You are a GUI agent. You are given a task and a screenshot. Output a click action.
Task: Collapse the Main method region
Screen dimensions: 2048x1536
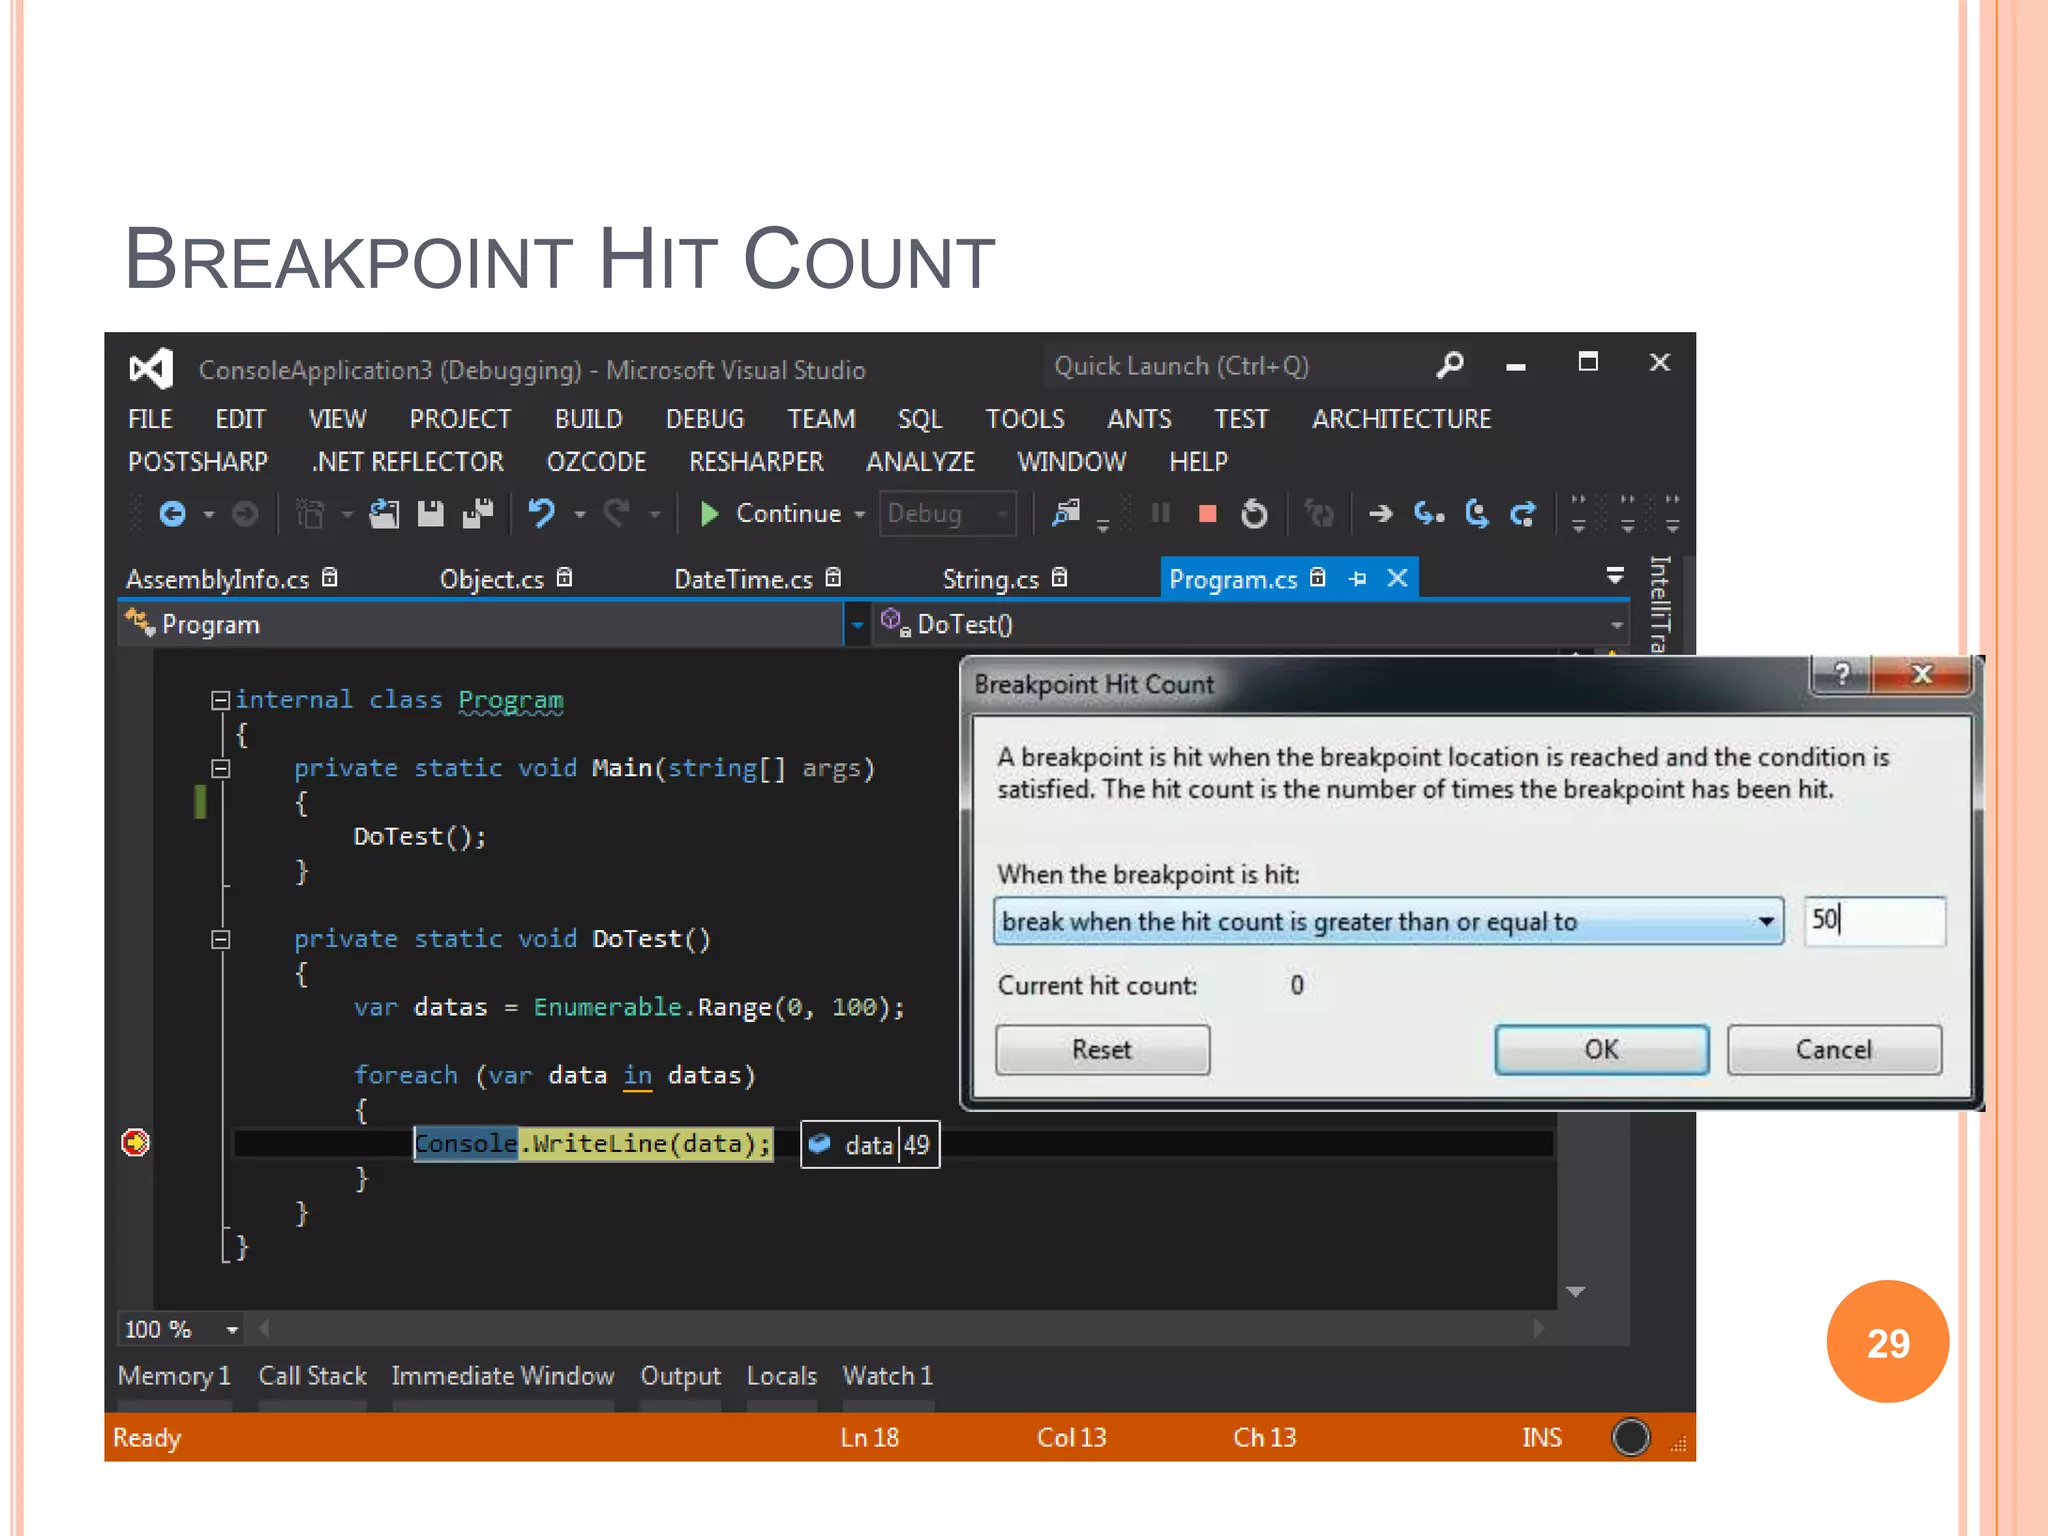coord(221,768)
